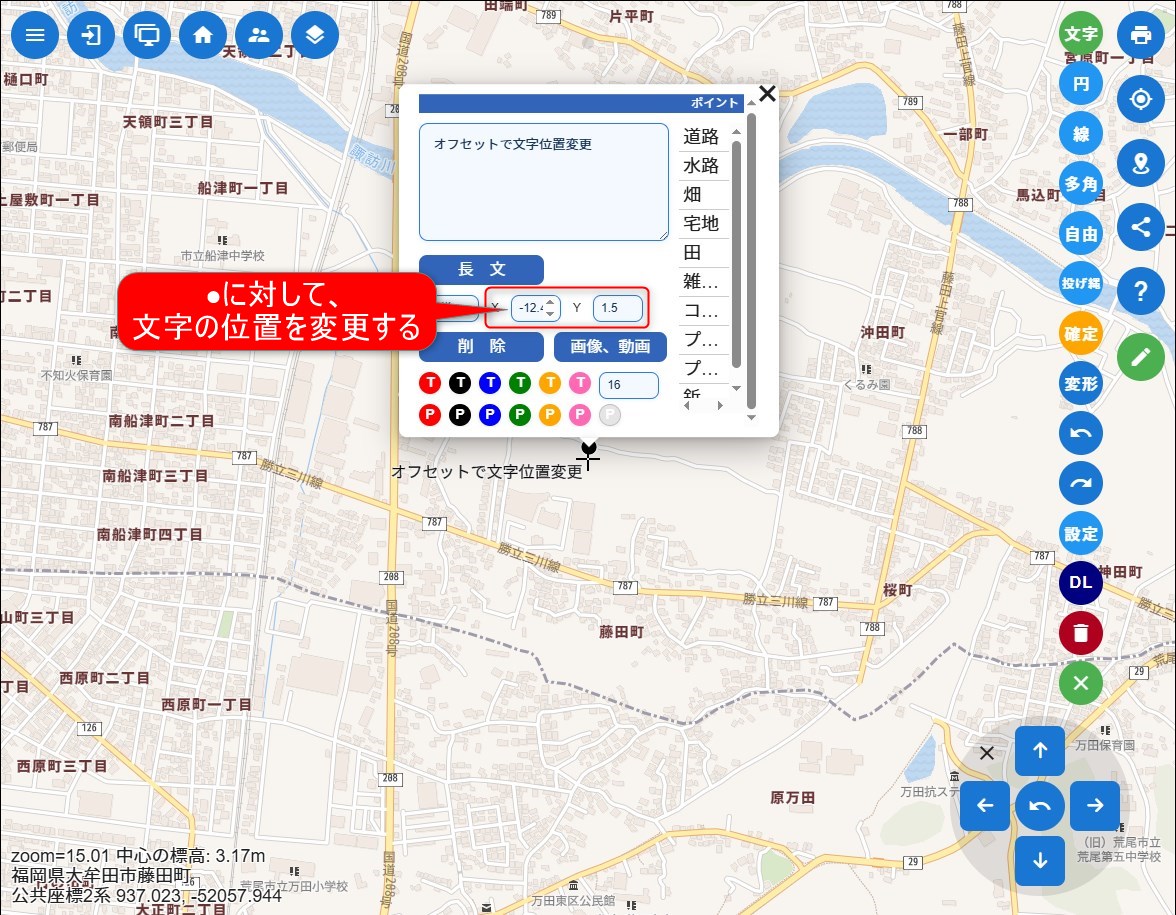Open the hamburger main menu
1176x915 pixels.
[x=35, y=35]
